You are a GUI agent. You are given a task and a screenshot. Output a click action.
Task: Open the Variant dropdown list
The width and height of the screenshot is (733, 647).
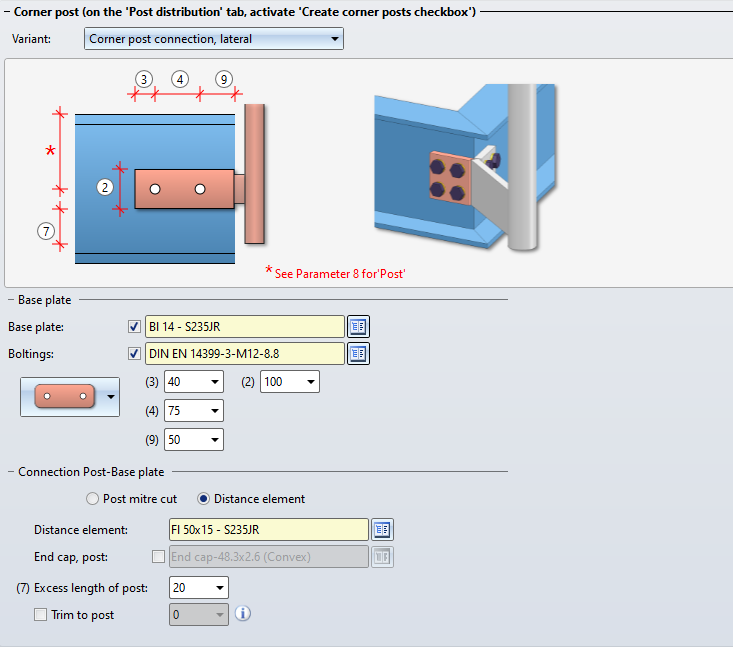click(214, 39)
